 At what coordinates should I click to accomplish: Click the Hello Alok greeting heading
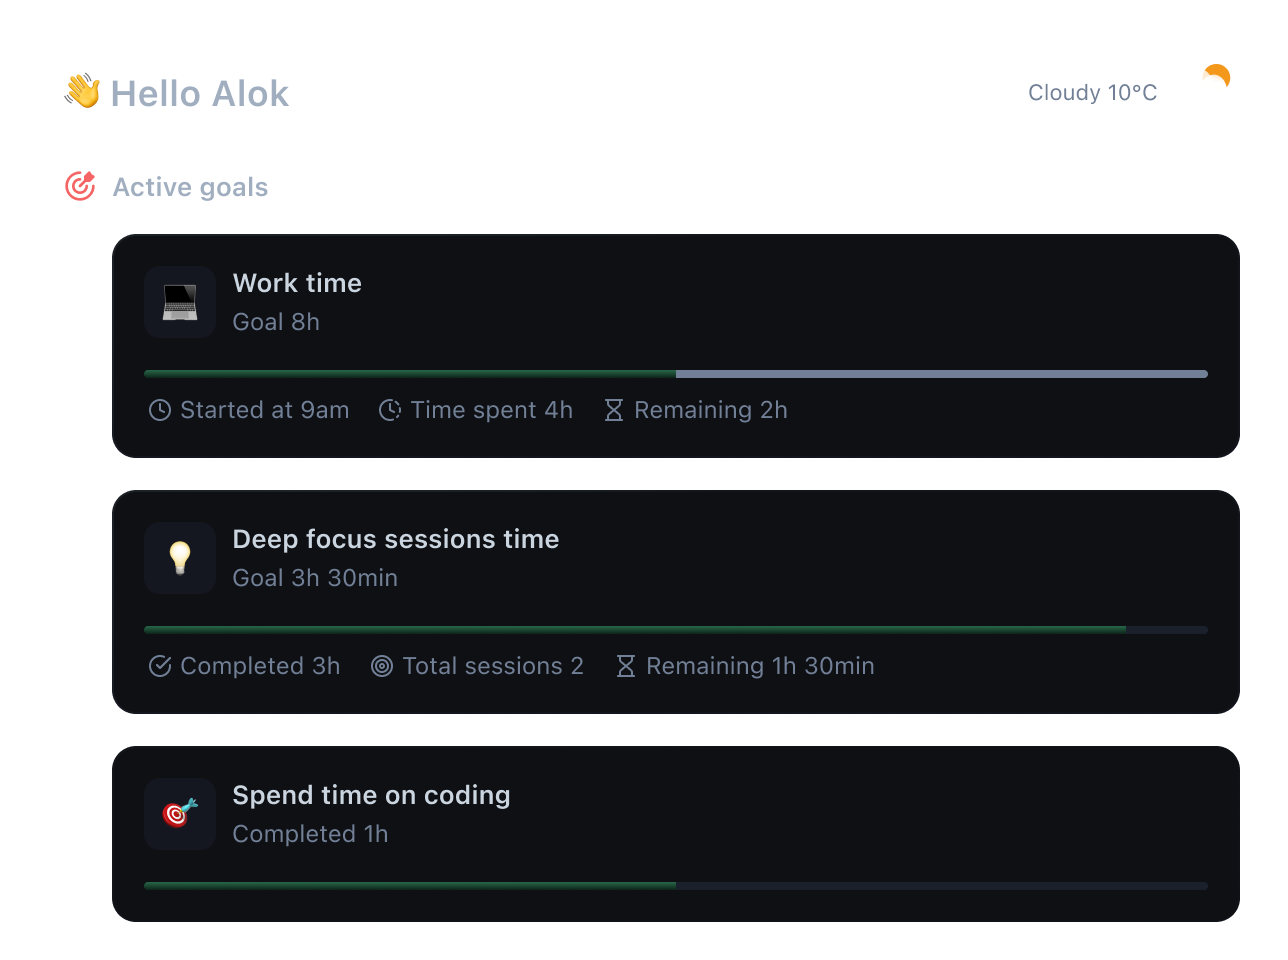click(200, 94)
